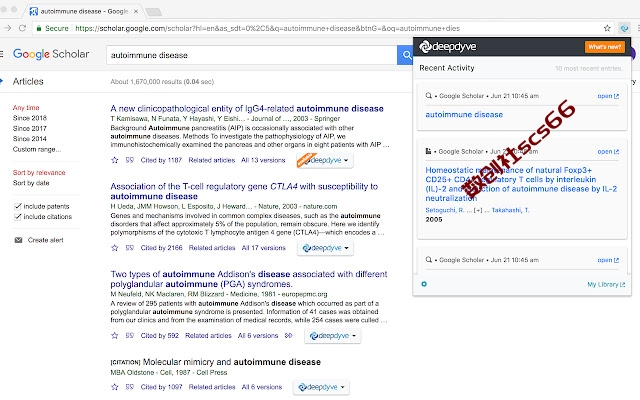Open IgG4-related autoimmune disease article title

click(x=247, y=109)
